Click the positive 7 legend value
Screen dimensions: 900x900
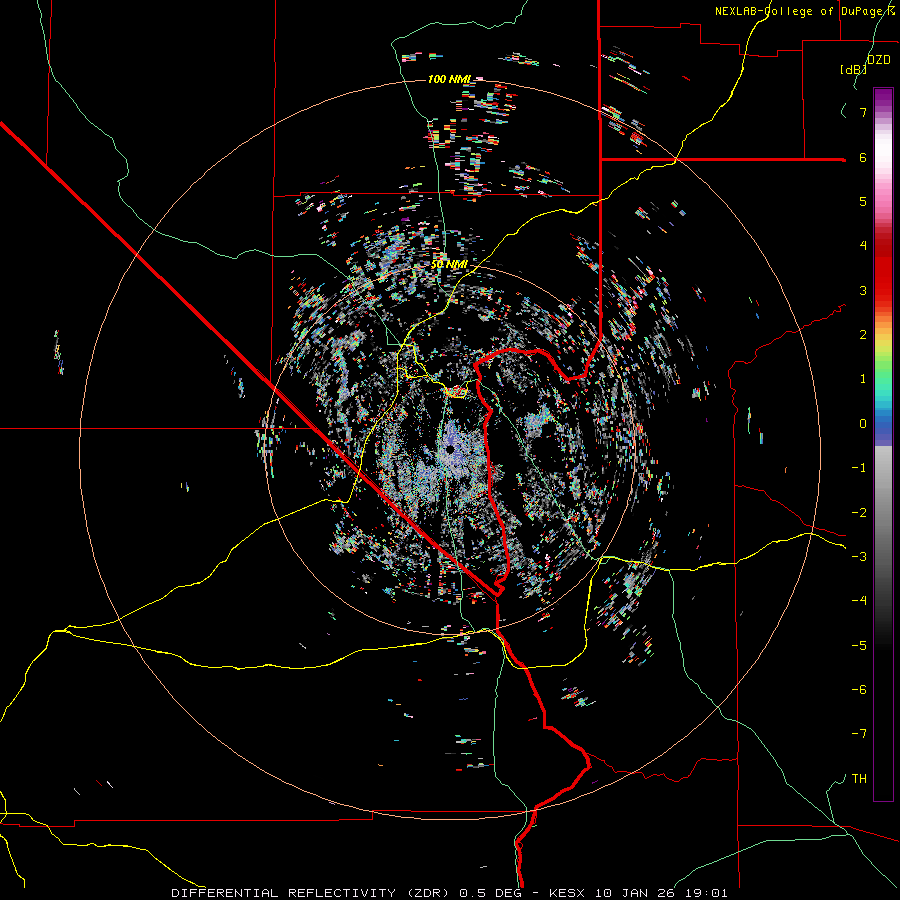863,112
